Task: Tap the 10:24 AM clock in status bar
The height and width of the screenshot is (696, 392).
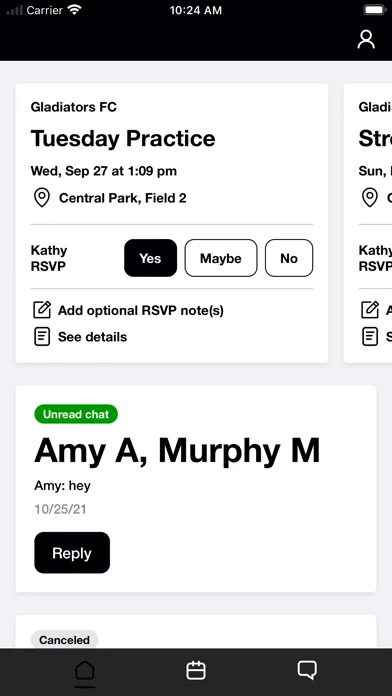Action: tap(196, 10)
